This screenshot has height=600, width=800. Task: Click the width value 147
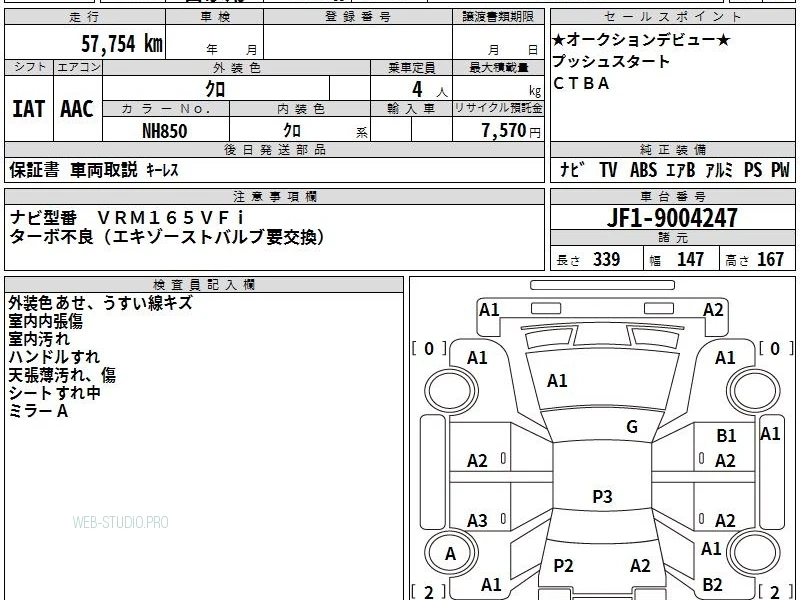pos(690,259)
